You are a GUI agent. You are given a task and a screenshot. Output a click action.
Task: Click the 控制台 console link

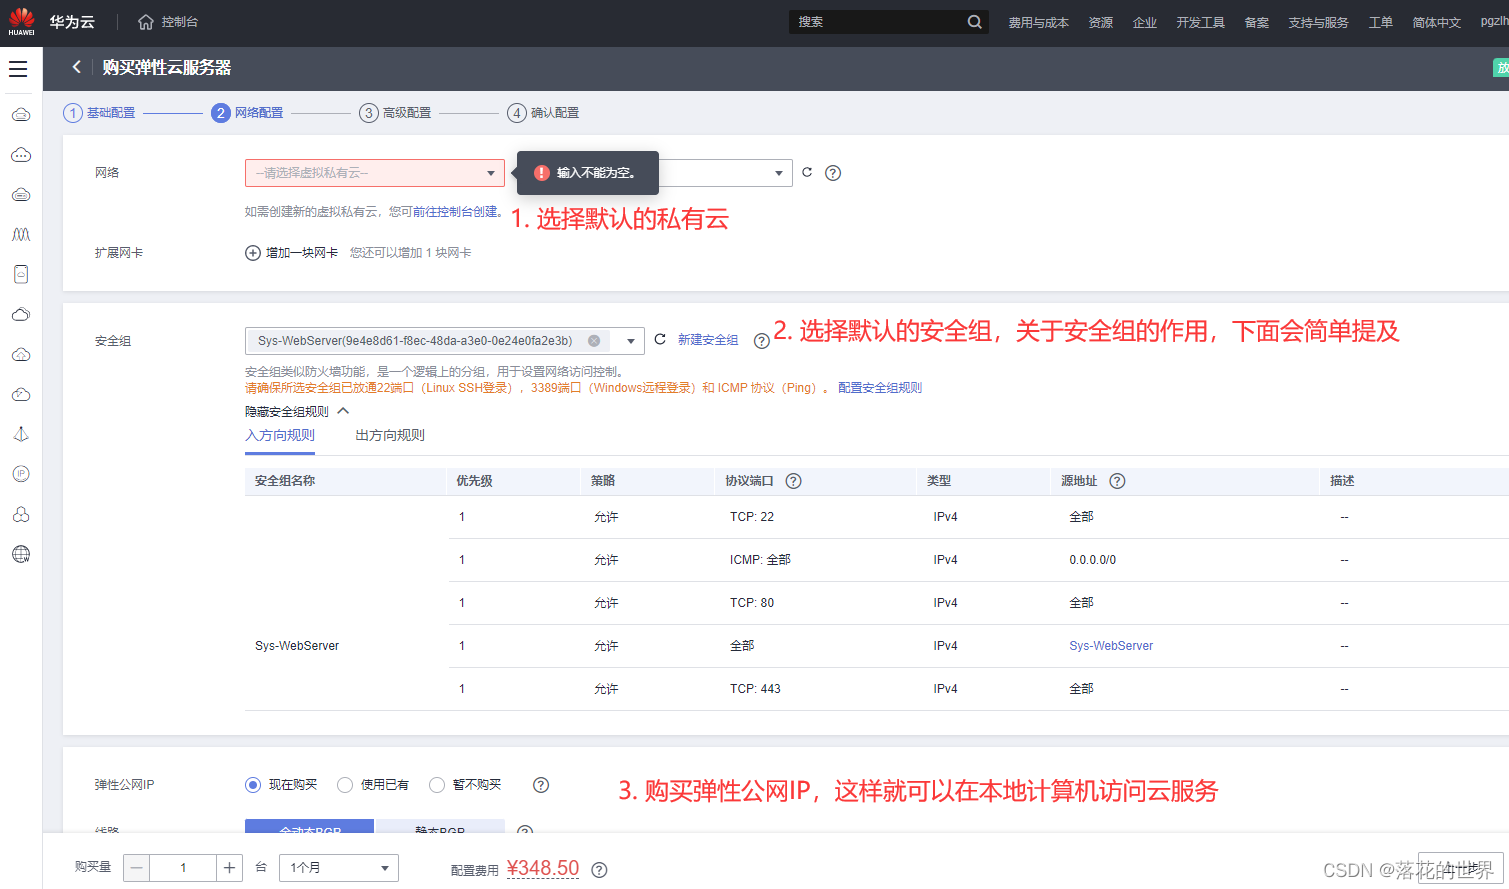(180, 22)
